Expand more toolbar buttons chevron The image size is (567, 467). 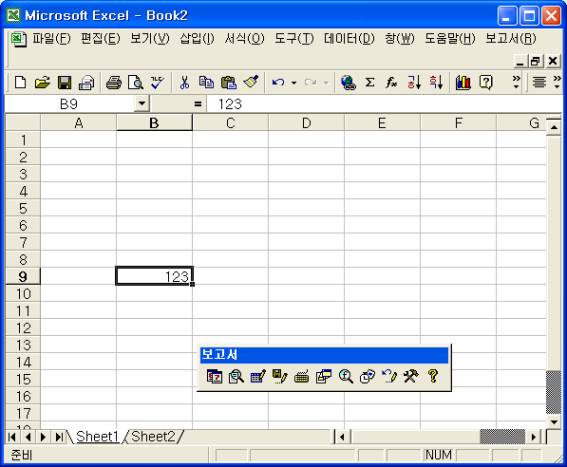pos(516,82)
